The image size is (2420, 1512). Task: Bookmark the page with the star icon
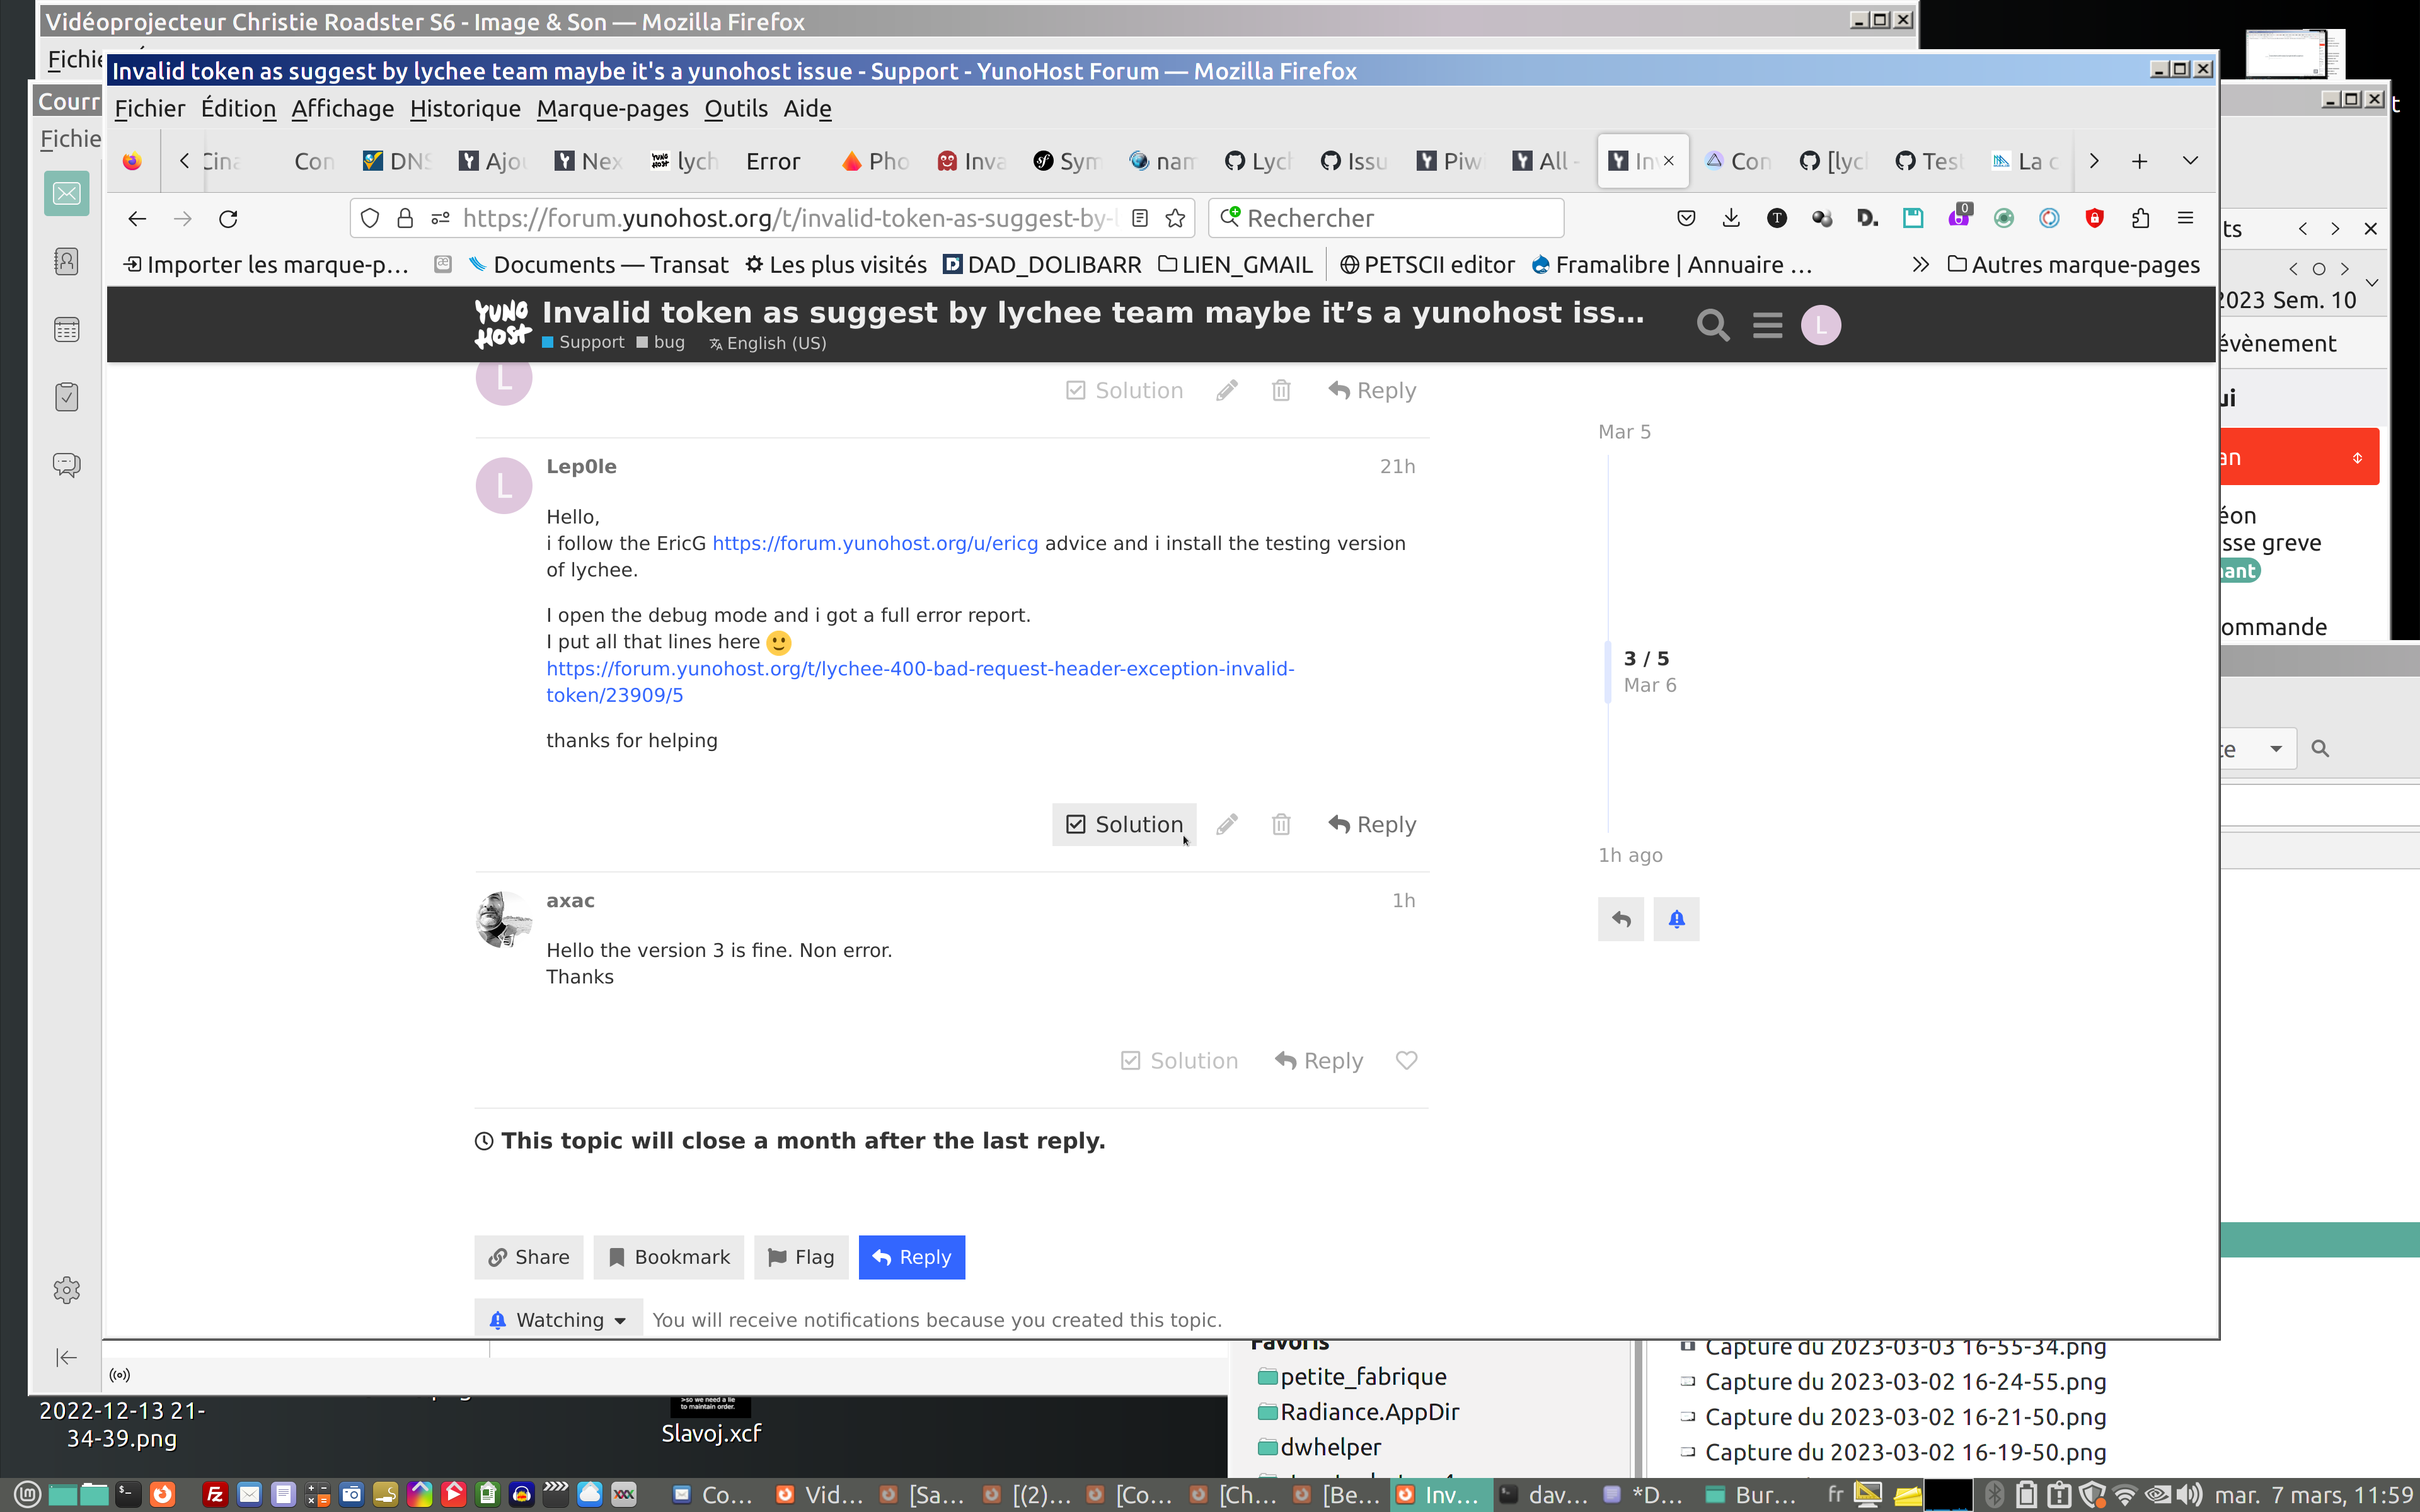pyautogui.click(x=1175, y=218)
